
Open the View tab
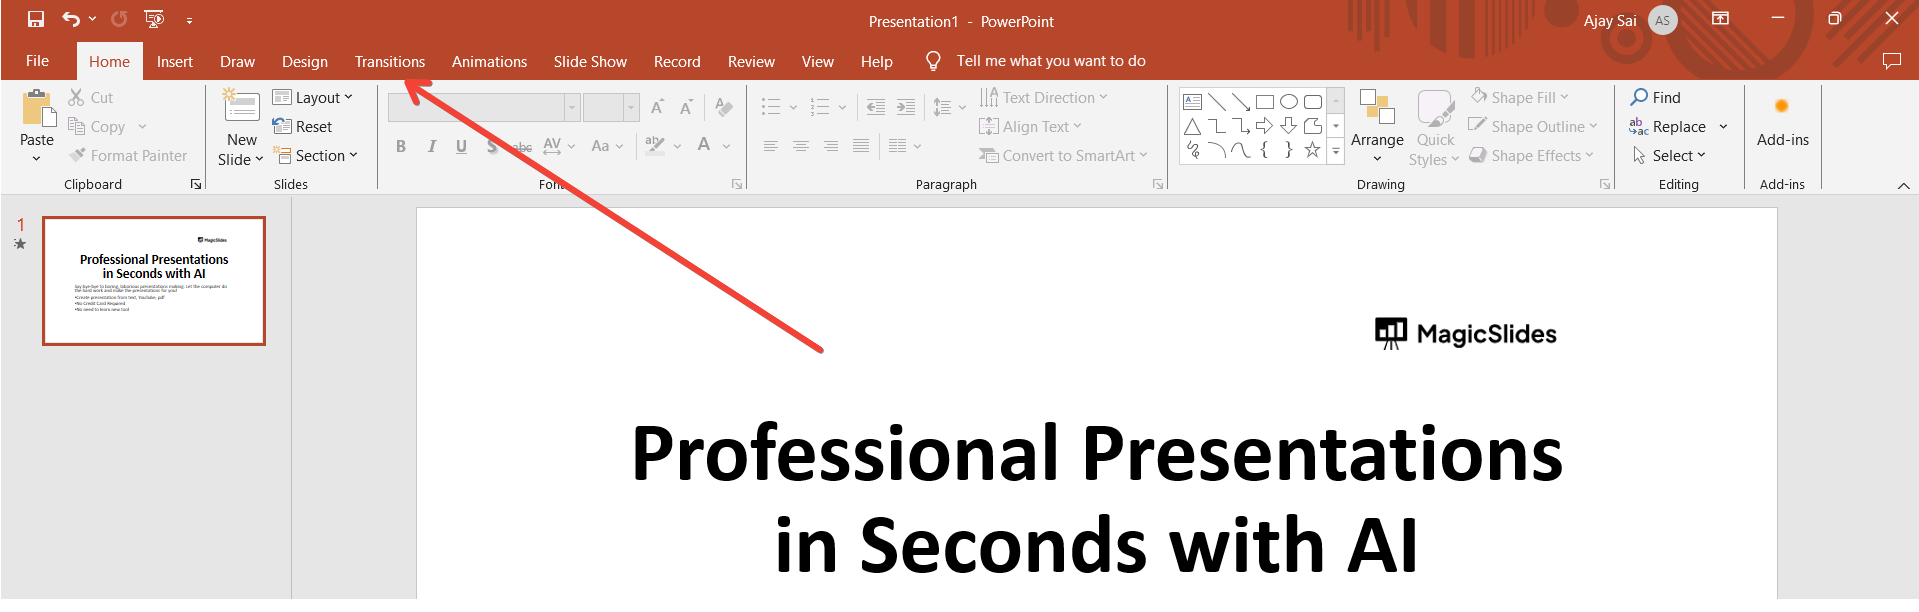(x=817, y=62)
